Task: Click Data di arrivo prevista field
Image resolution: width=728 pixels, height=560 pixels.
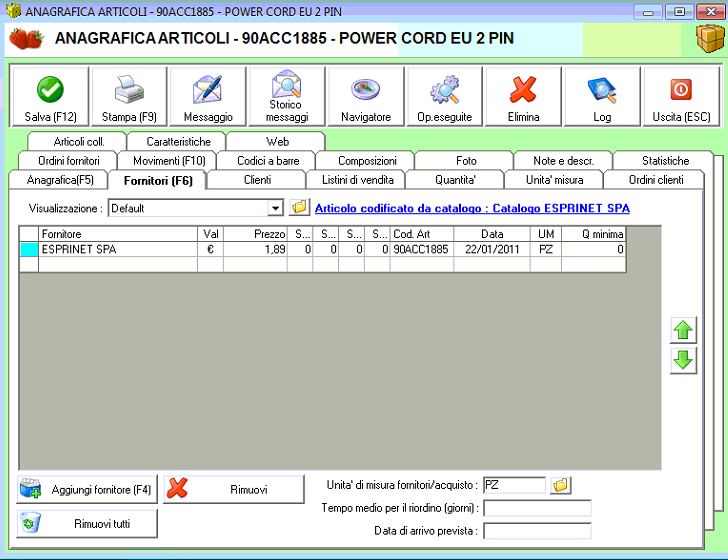Action: tap(537, 531)
